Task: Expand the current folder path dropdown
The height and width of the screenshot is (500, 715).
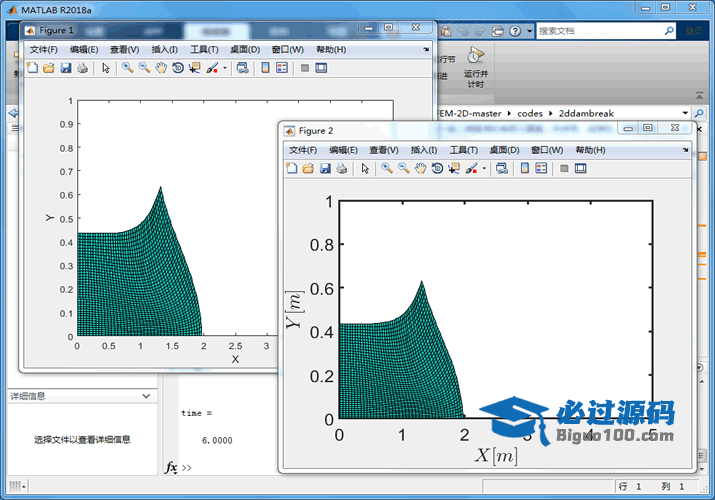Action: coord(684,113)
